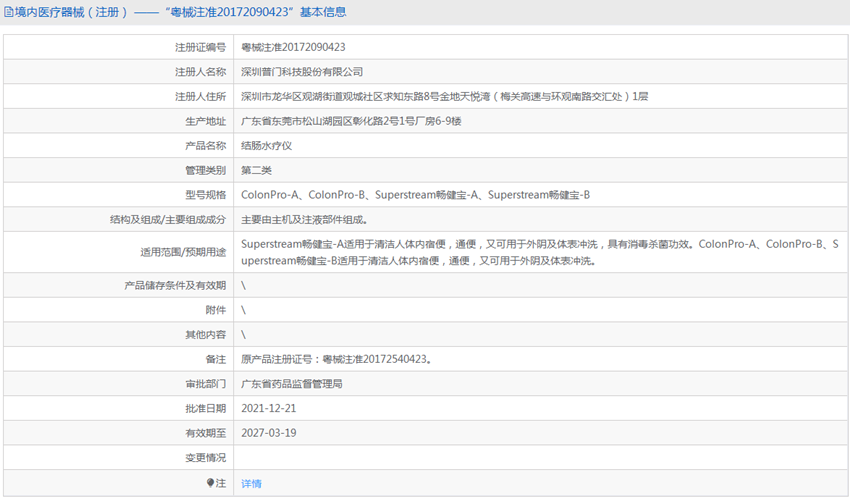The width and height of the screenshot is (850, 498).
Task: Click the 附件 label
Action: pos(216,310)
